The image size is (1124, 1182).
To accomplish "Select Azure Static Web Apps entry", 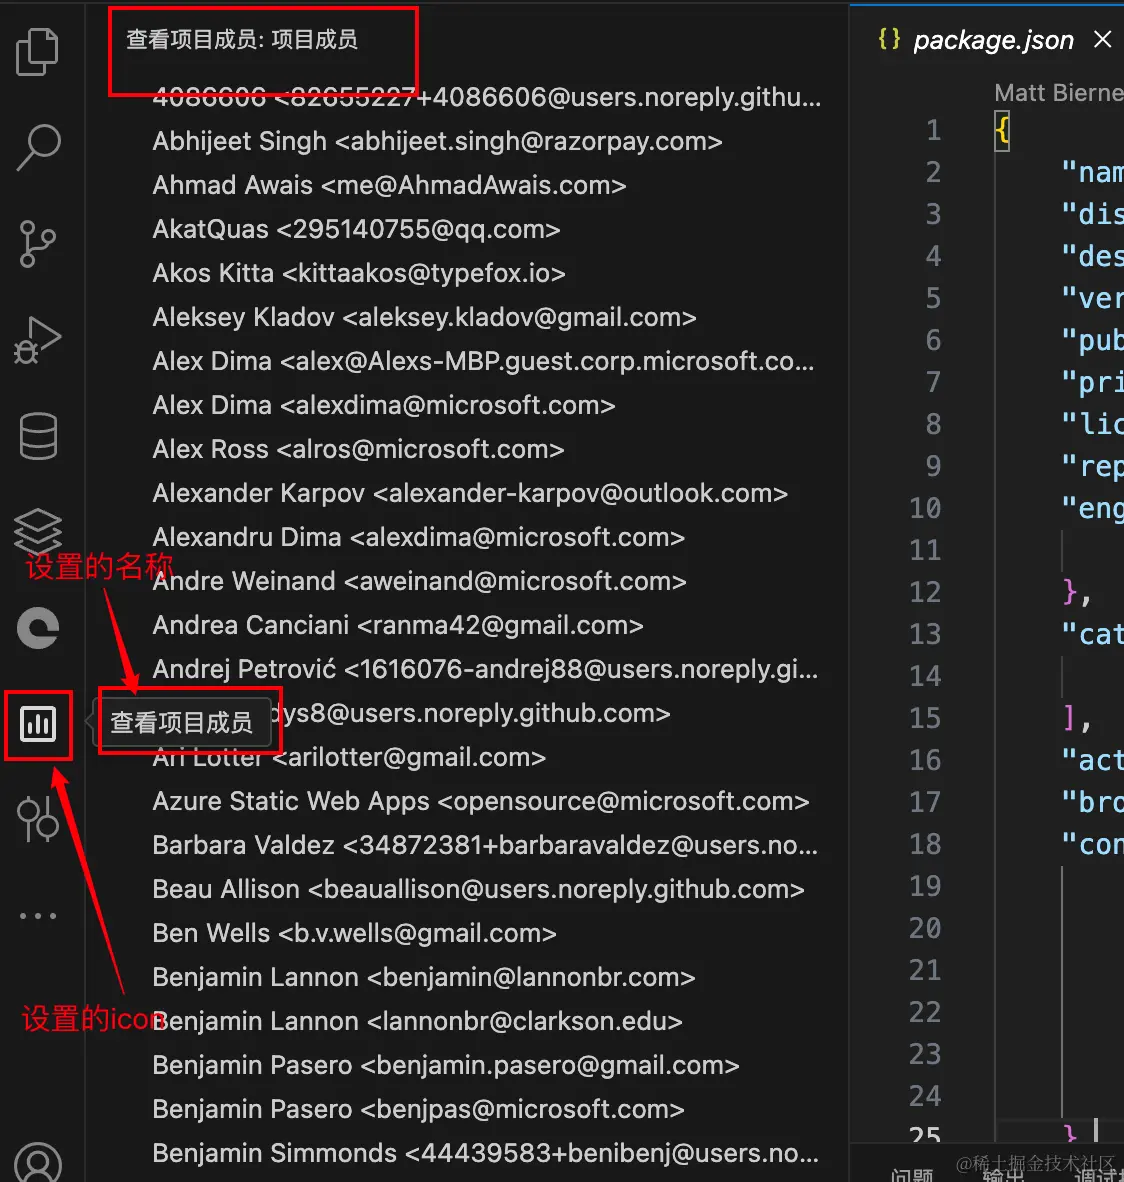I will (481, 801).
